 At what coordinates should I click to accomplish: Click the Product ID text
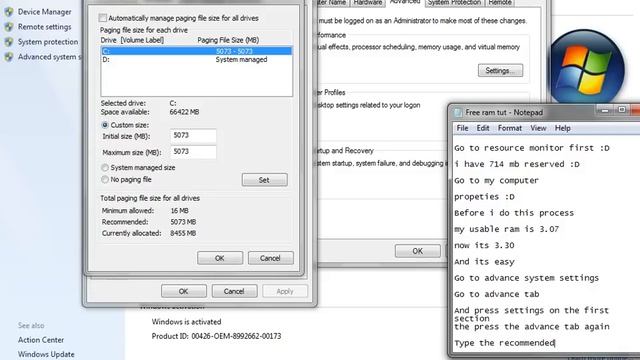[x=216, y=336]
